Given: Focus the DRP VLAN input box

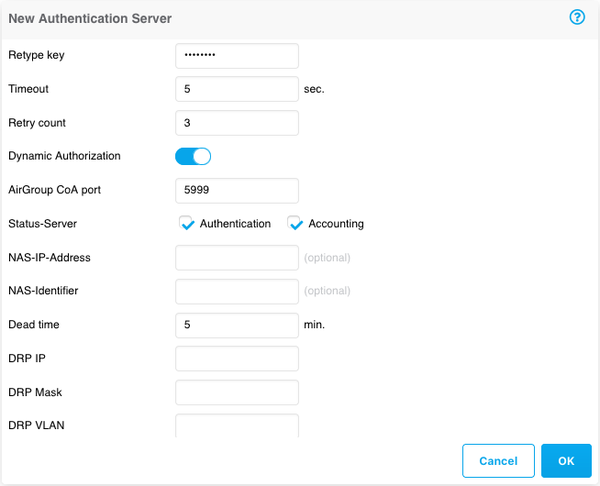Looking at the screenshot, I should [237, 425].
